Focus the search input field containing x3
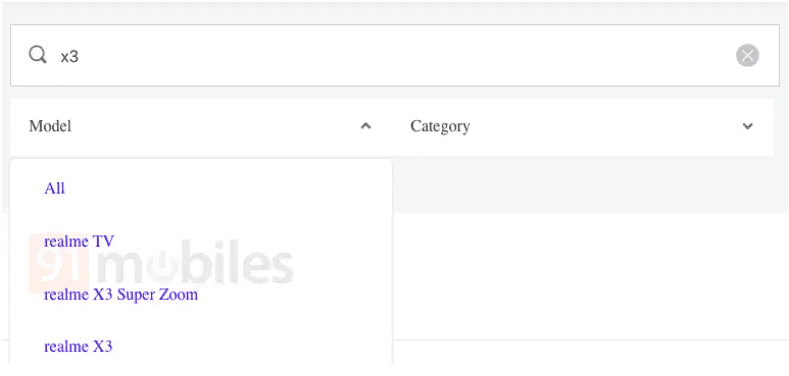This screenshot has width=789, height=376. (395, 55)
